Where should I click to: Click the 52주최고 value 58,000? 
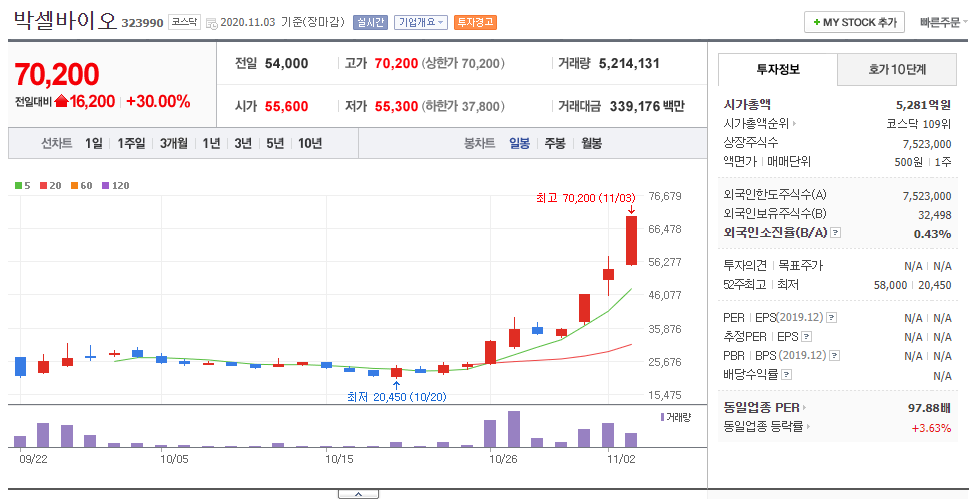(x=890, y=285)
